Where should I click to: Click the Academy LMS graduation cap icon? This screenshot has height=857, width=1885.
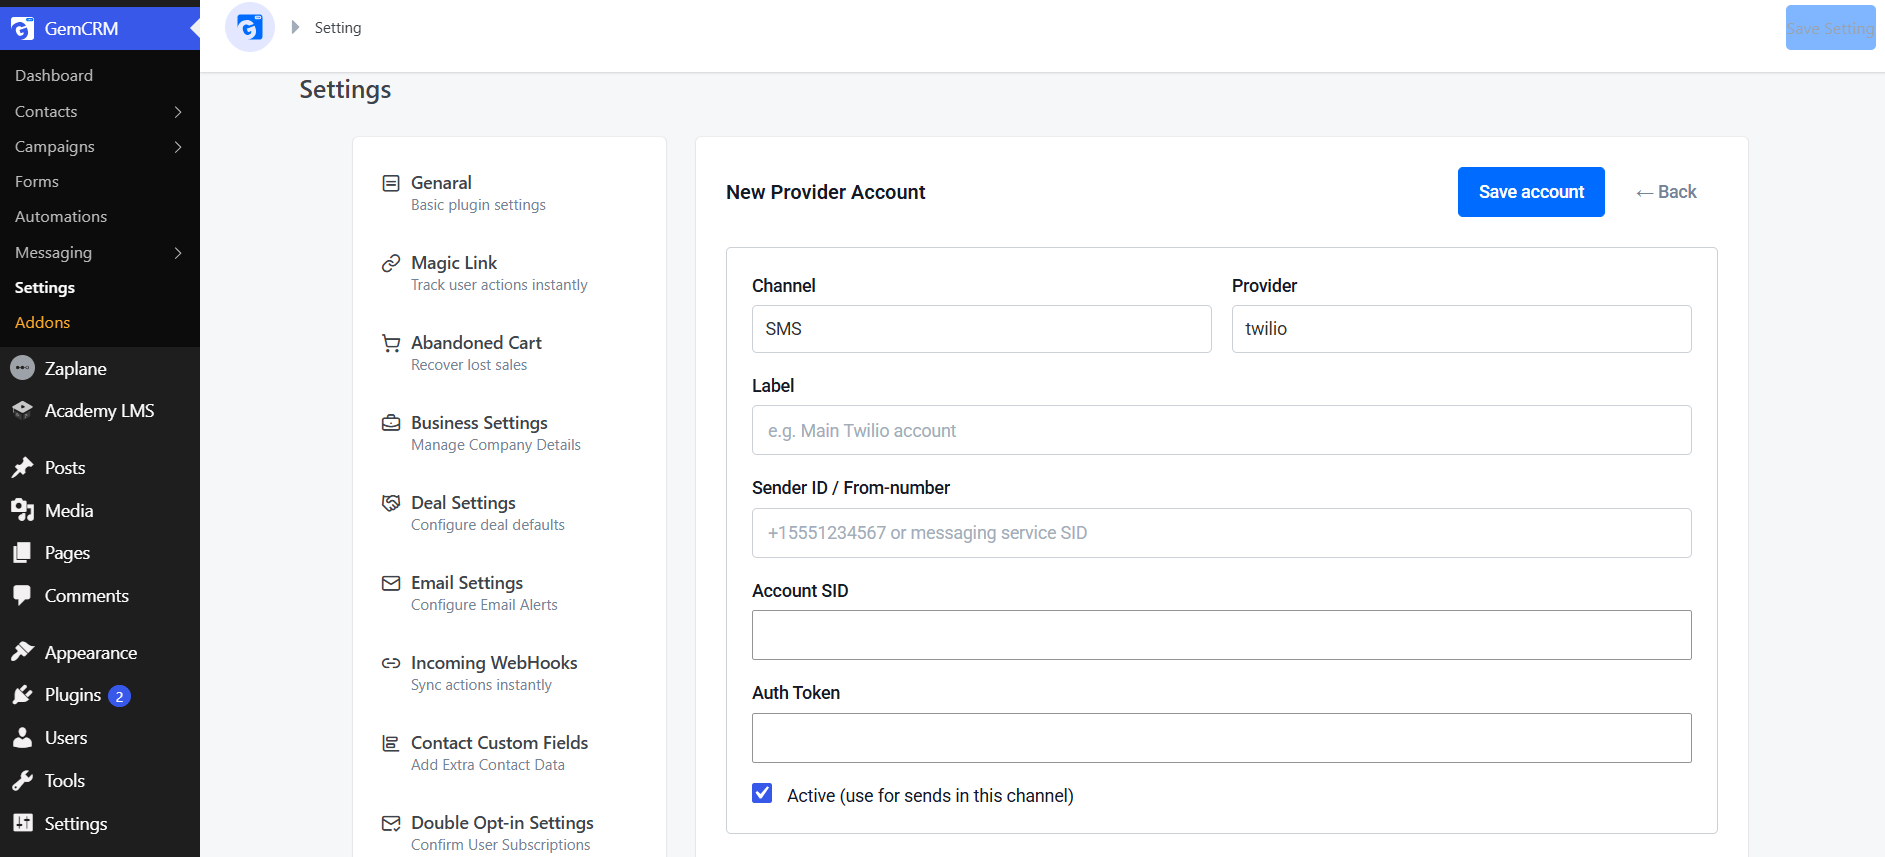(x=22, y=410)
